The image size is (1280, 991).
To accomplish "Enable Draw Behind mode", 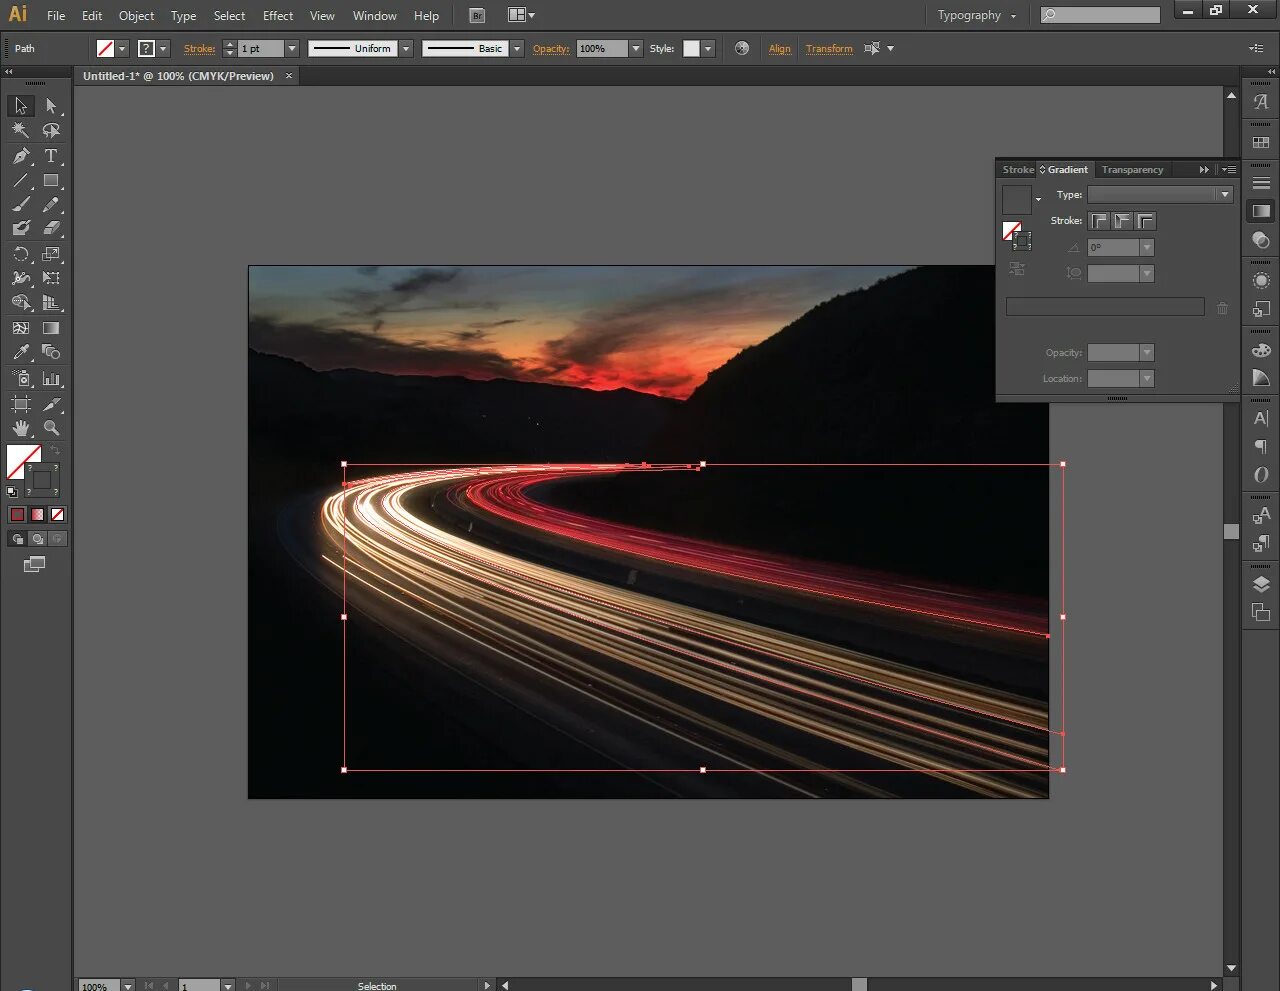I will pyautogui.click(x=37, y=539).
